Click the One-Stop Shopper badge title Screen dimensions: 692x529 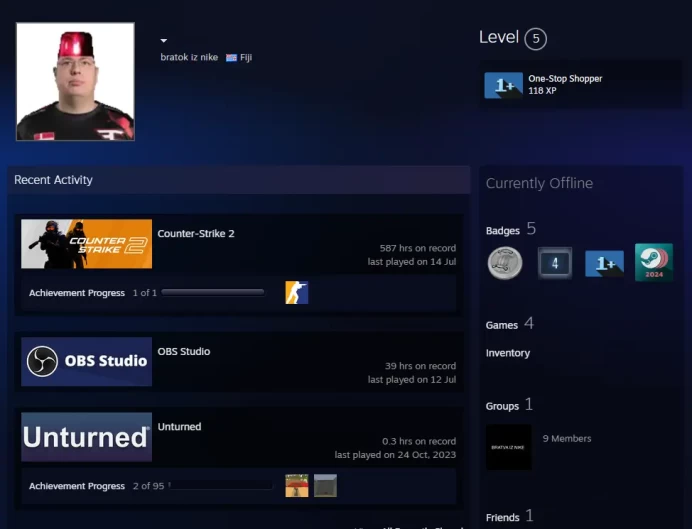point(565,79)
